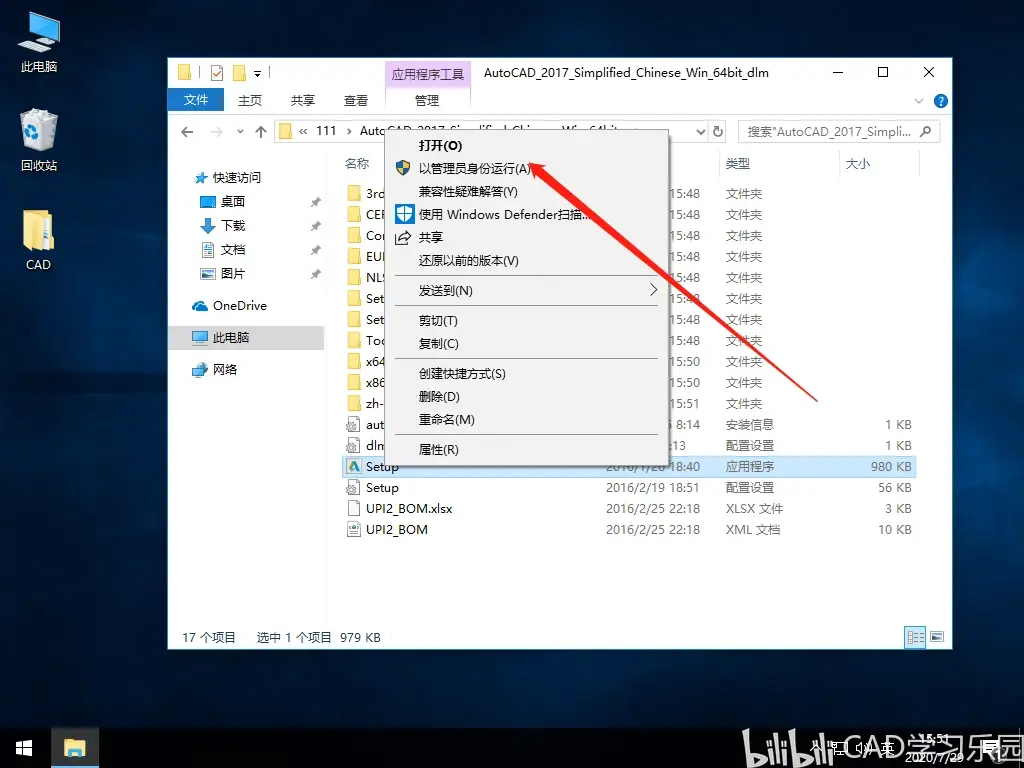Select 剪切(T) in context menu
The image size is (1024, 768).
coord(526,321)
